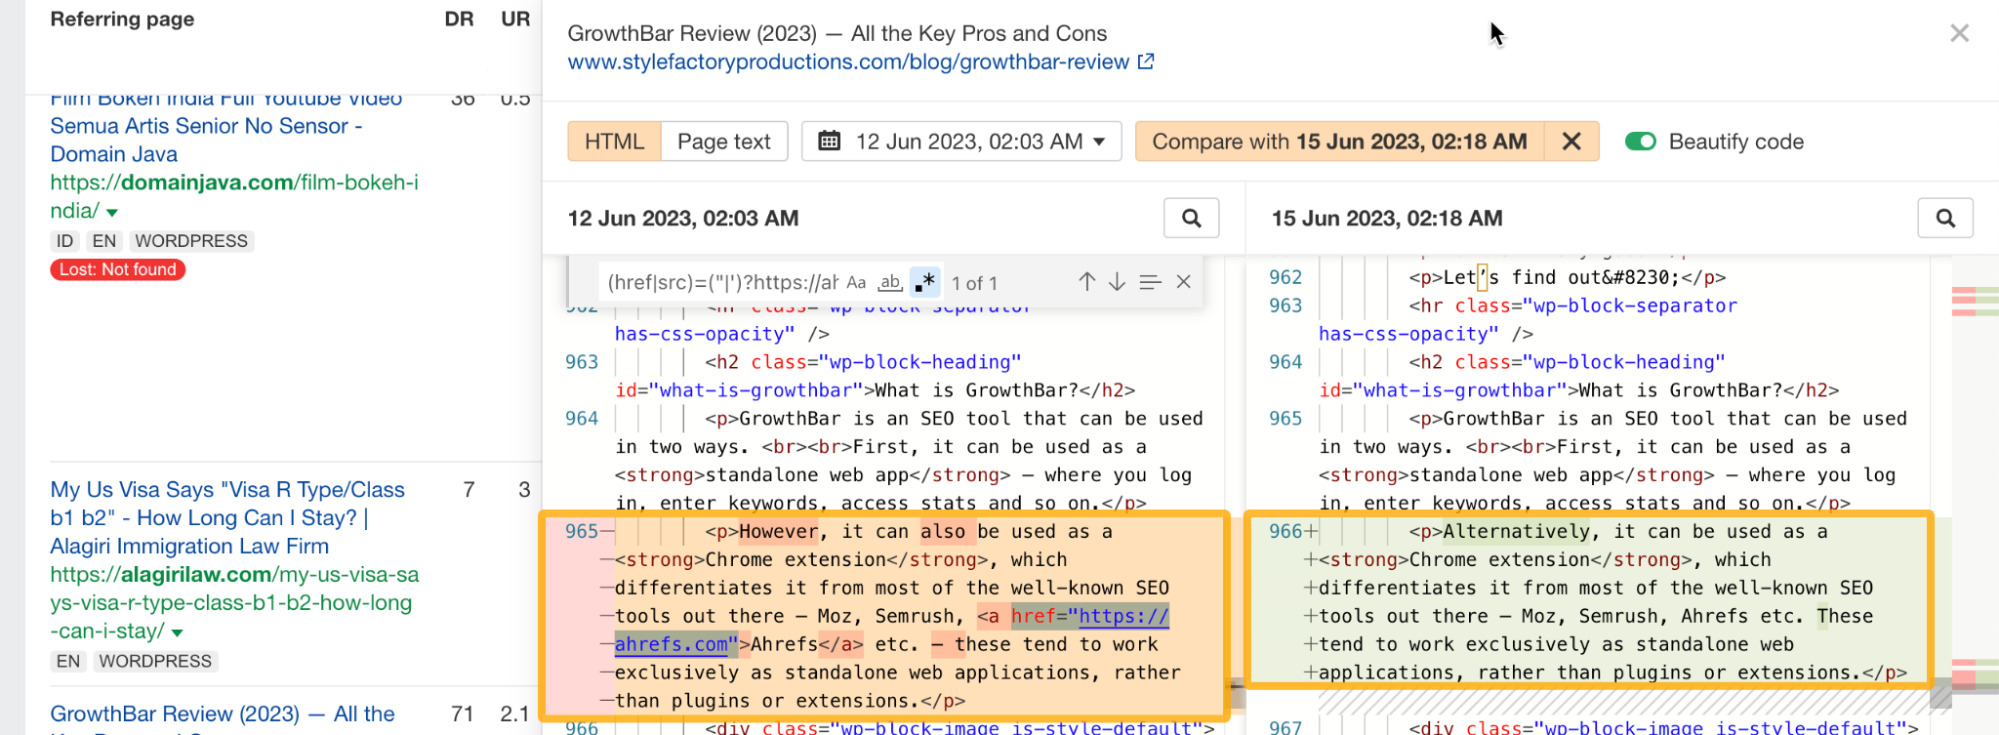The height and width of the screenshot is (735, 1999).
Task: Remove the Compare with 15 Jun comparison
Action: (1571, 142)
